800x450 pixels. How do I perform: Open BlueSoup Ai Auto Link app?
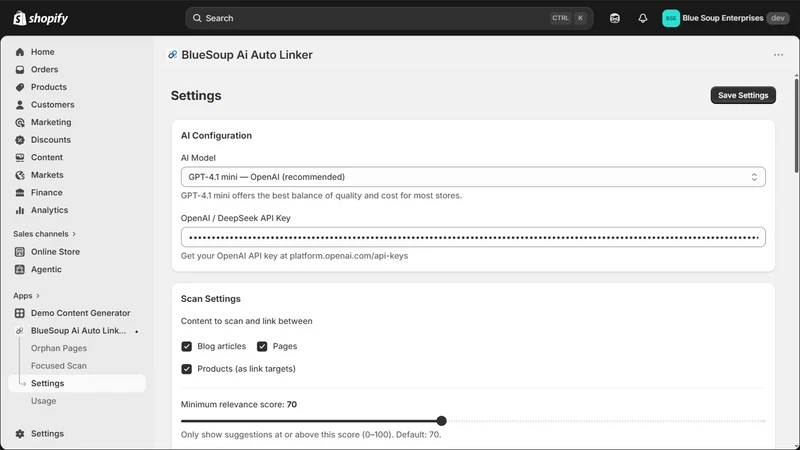click(78, 331)
